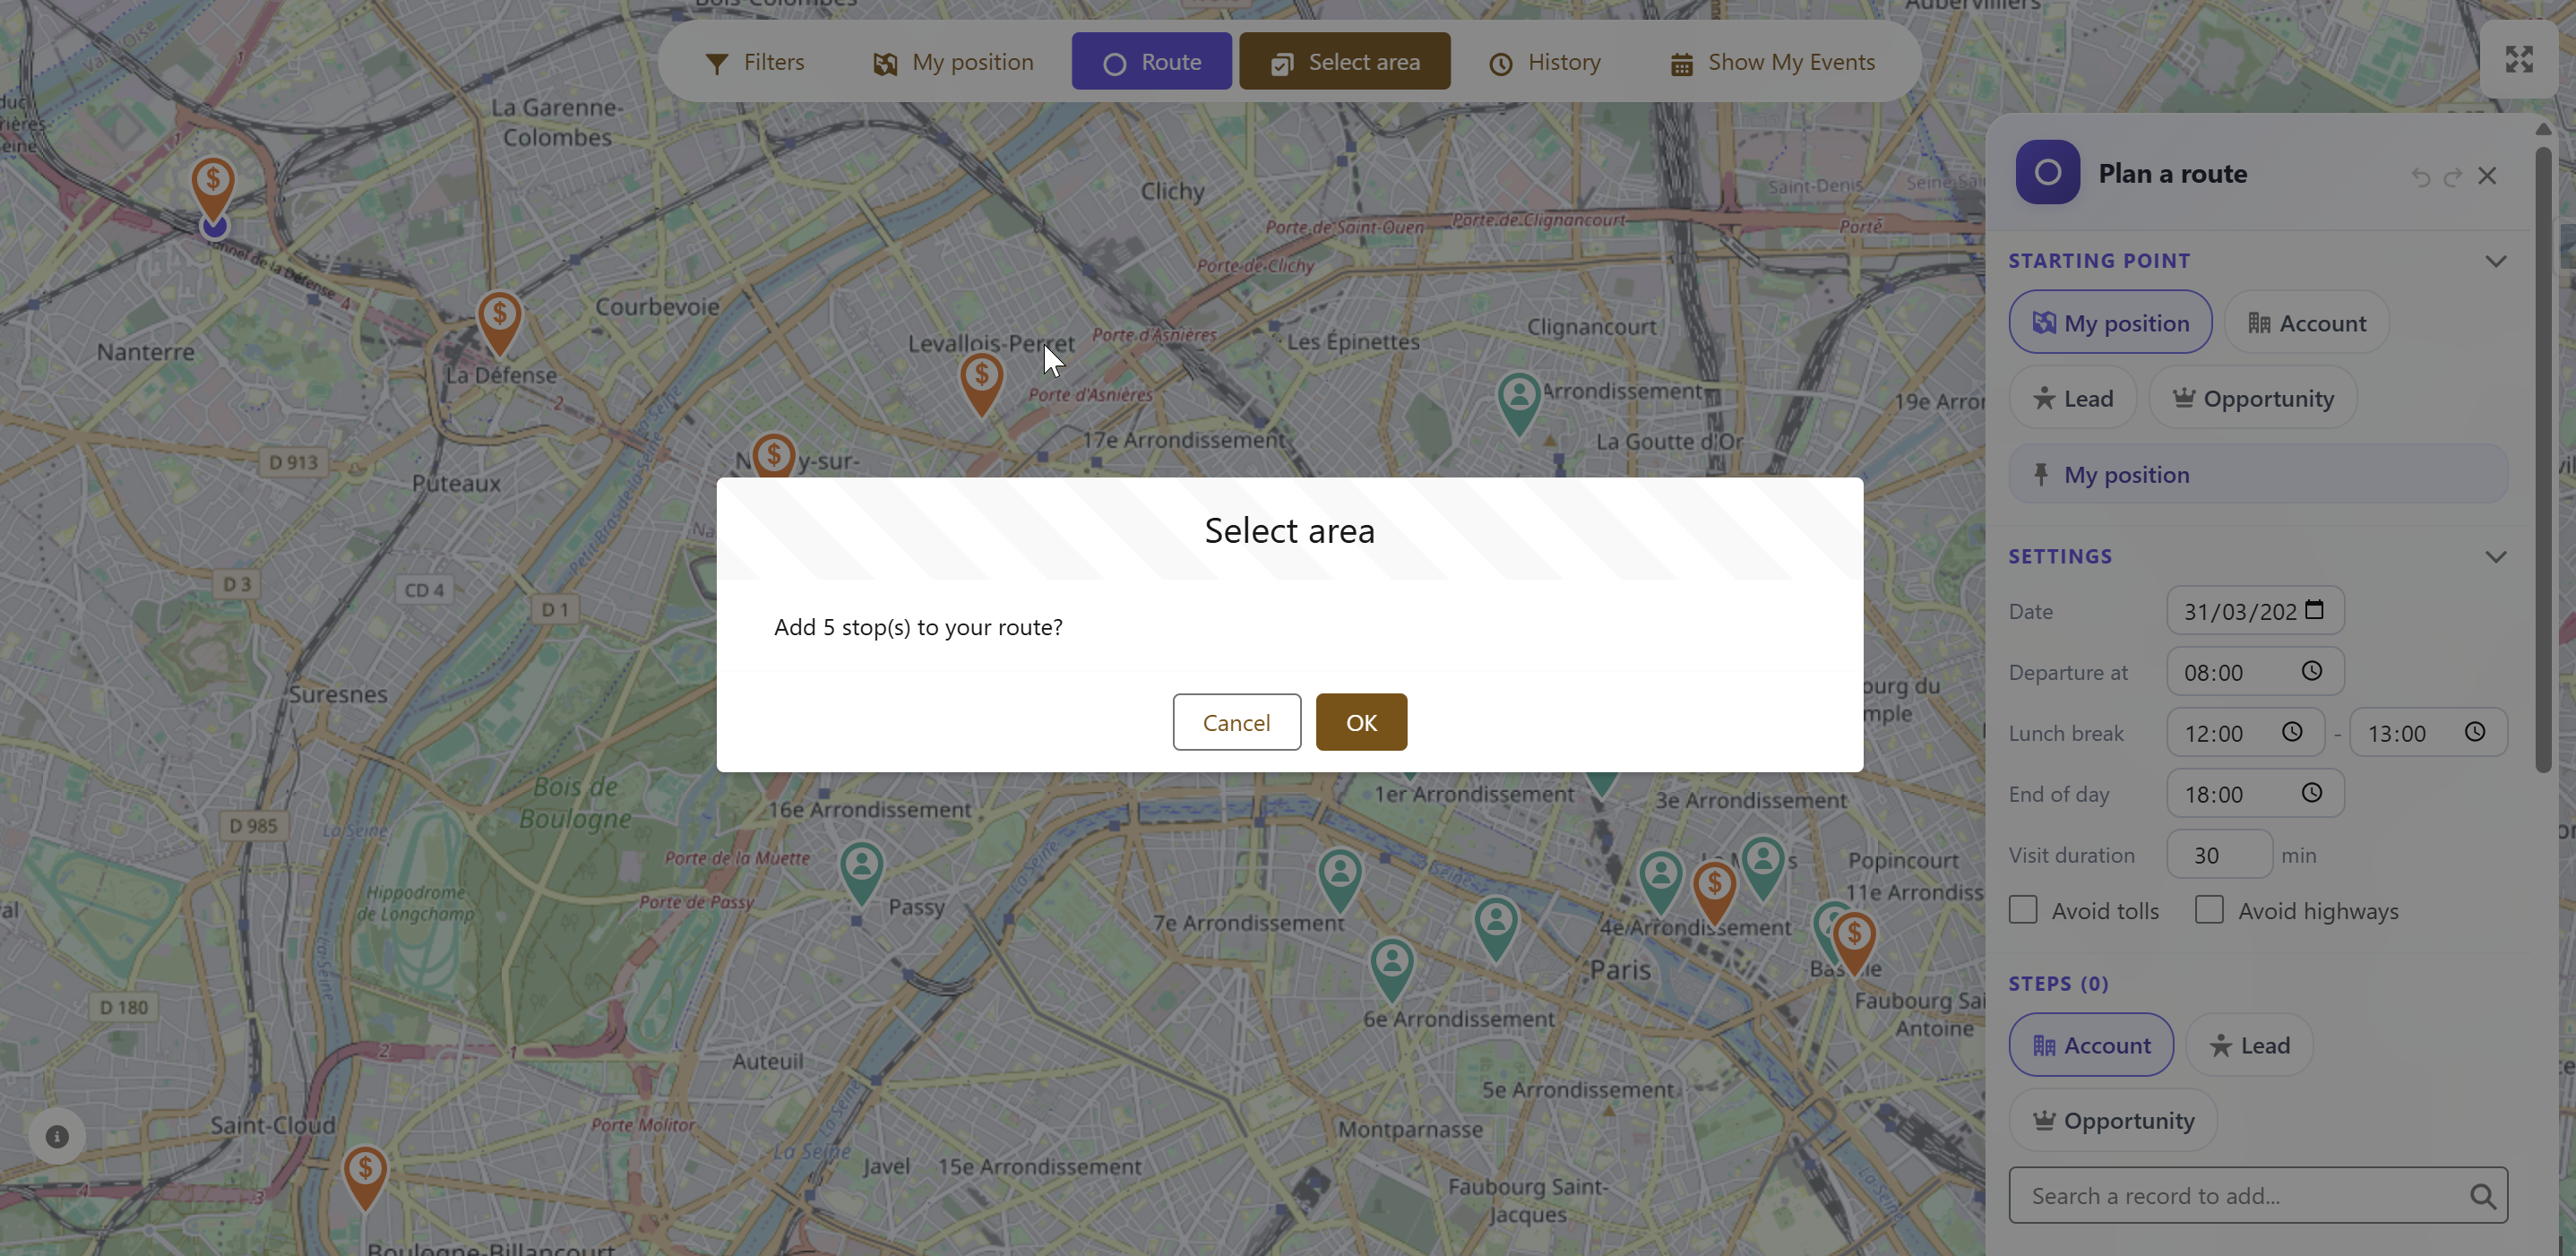Cancel the Select area dialog
The width and height of the screenshot is (2576, 1256).
tap(1236, 721)
